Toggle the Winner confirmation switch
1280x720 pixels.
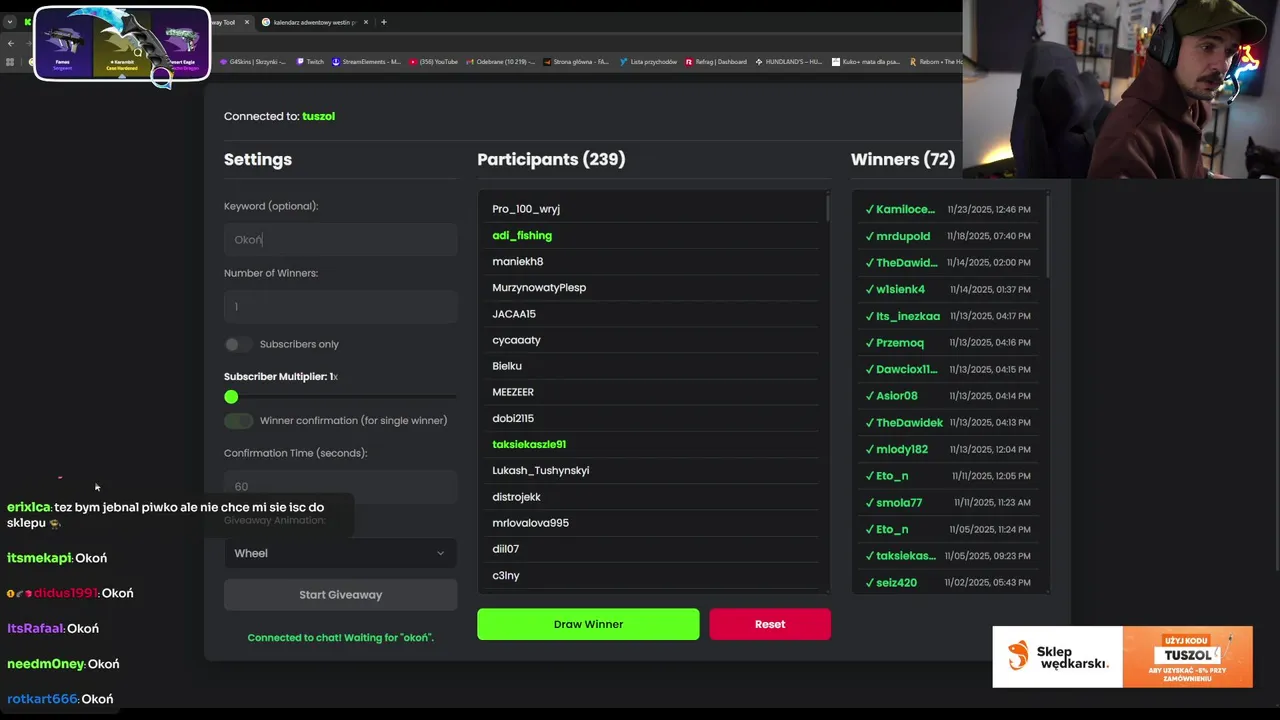click(238, 420)
